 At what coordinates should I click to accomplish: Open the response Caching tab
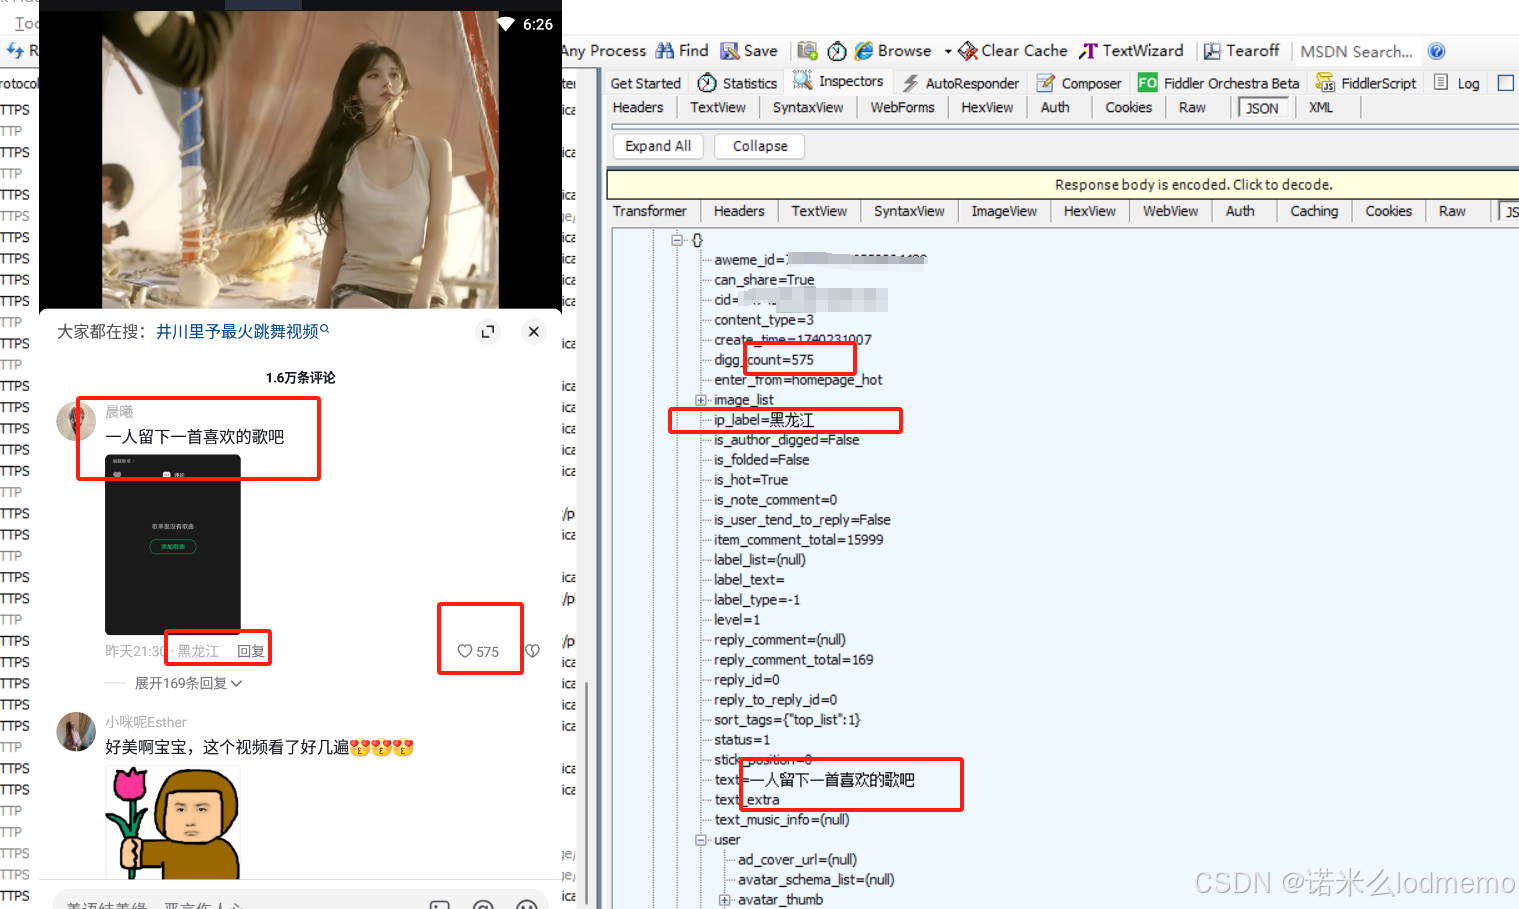1314,211
